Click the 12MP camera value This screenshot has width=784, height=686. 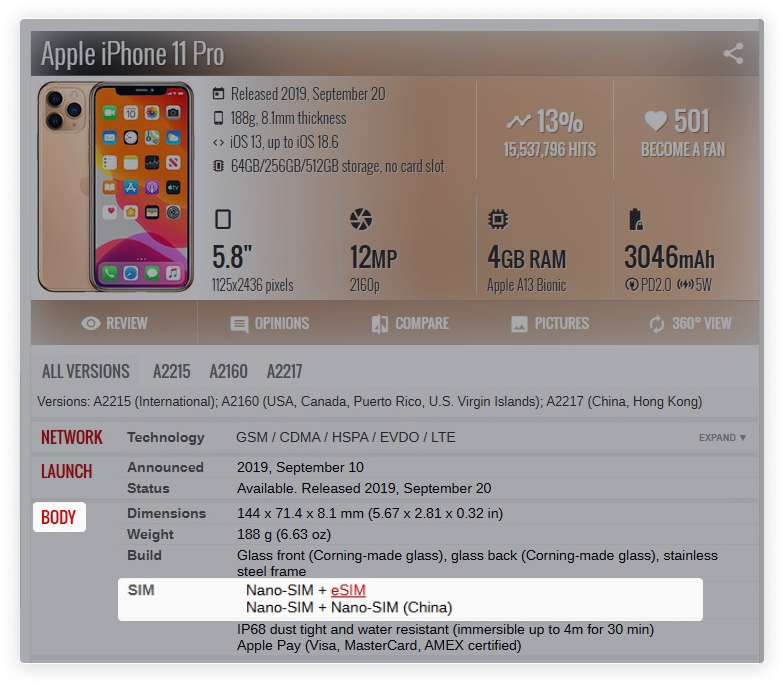pyautogui.click(x=373, y=258)
